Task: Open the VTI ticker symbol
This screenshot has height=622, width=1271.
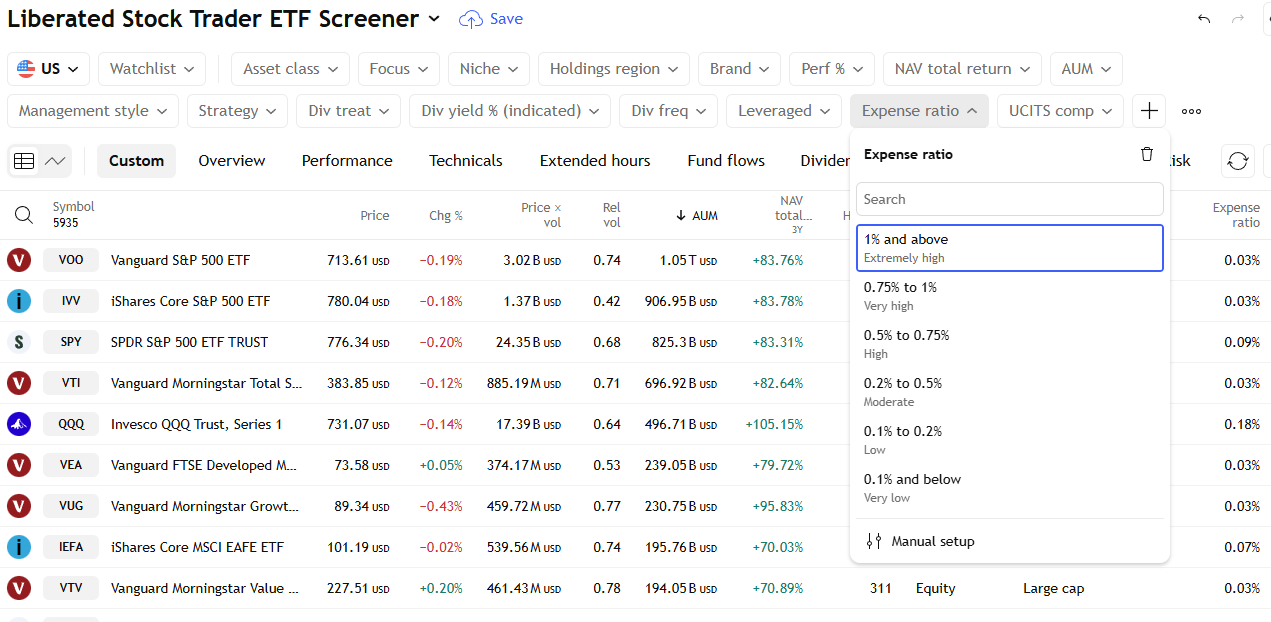Action: click(71, 383)
